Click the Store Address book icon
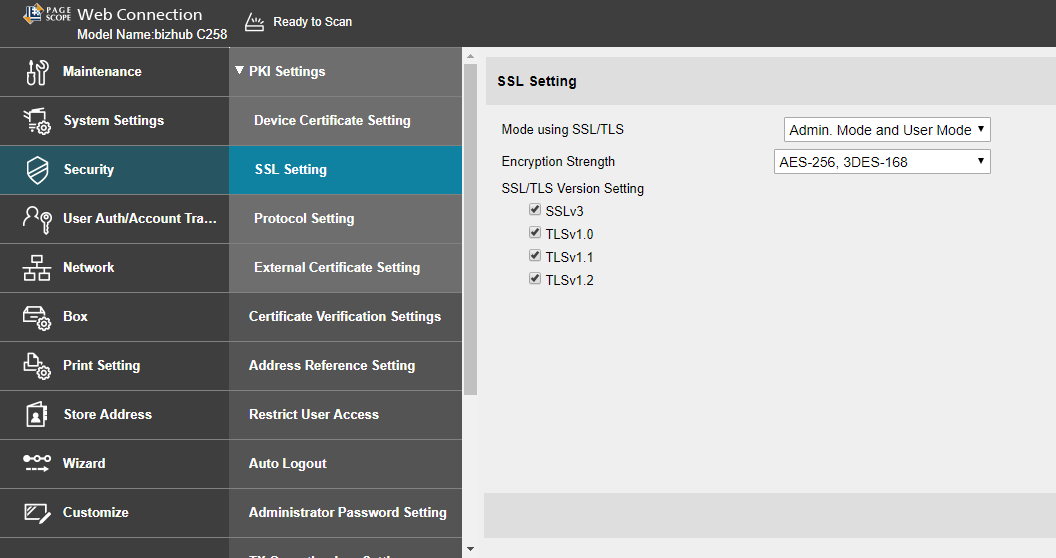 pyautogui.click(x=37, y=415)
